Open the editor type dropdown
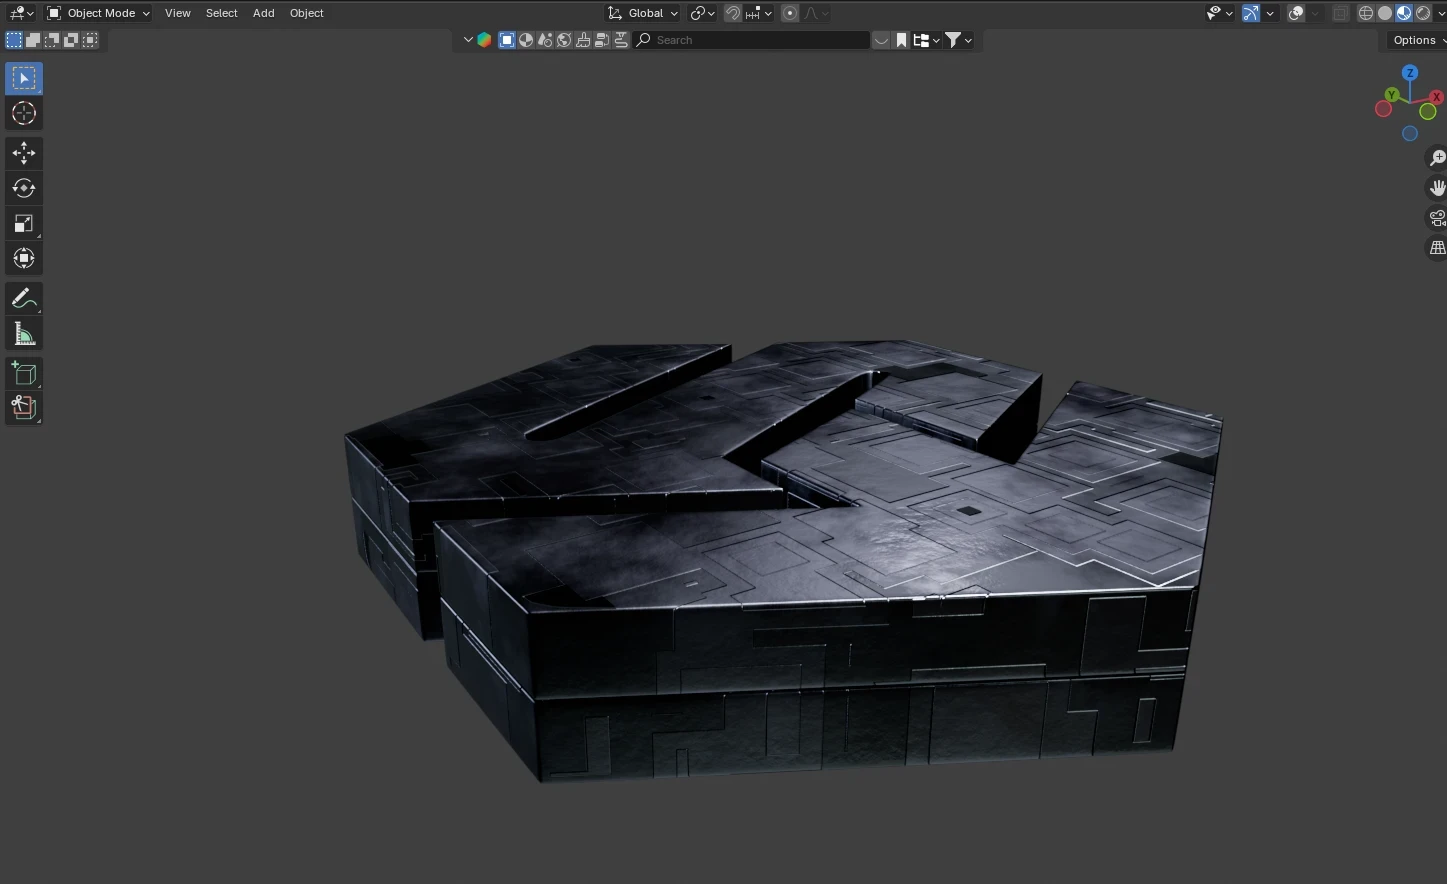This screenshot has width=1447, height=884. click(x=21, y=13)
